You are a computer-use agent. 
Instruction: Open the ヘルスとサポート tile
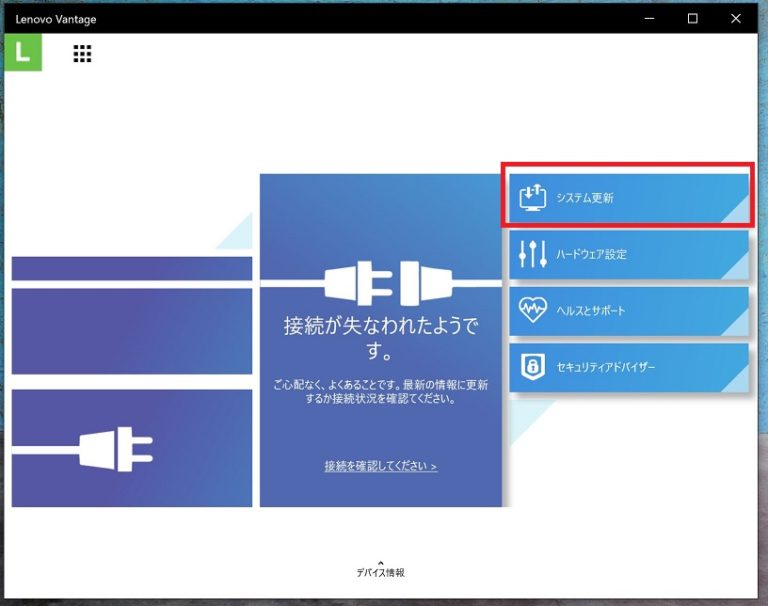tap(629, 311)
